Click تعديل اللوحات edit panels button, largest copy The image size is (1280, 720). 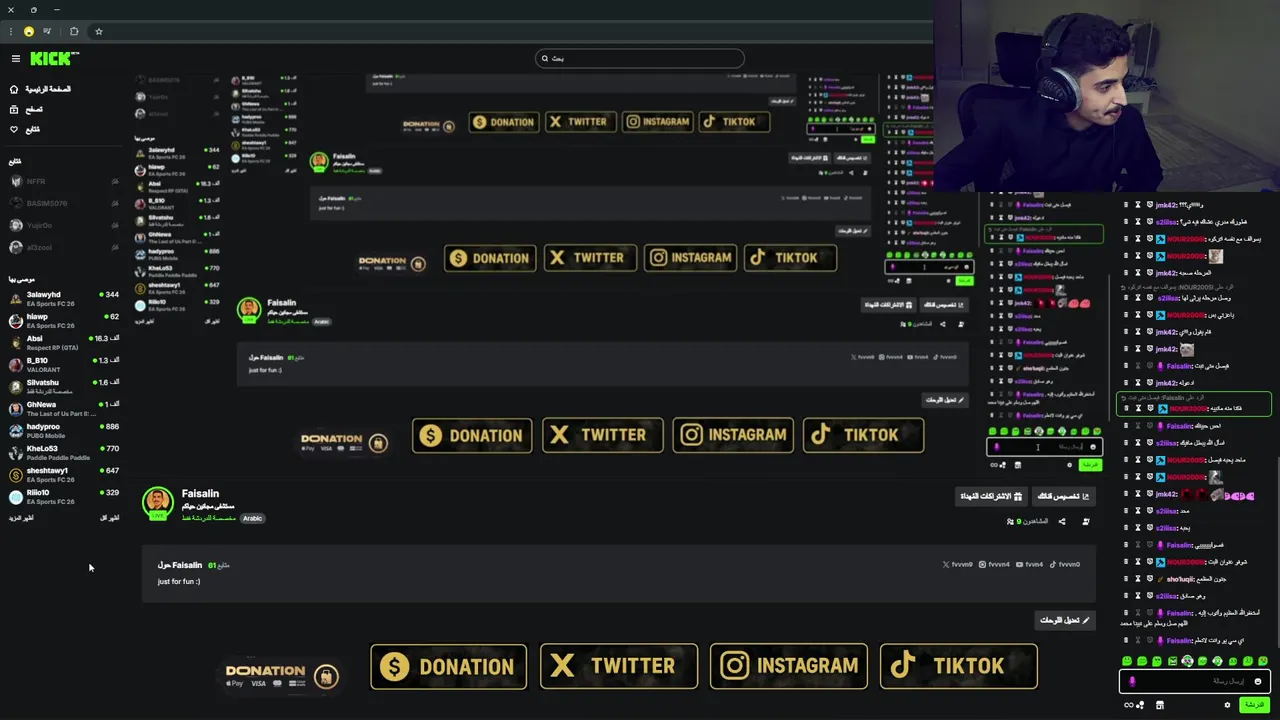1065,620
